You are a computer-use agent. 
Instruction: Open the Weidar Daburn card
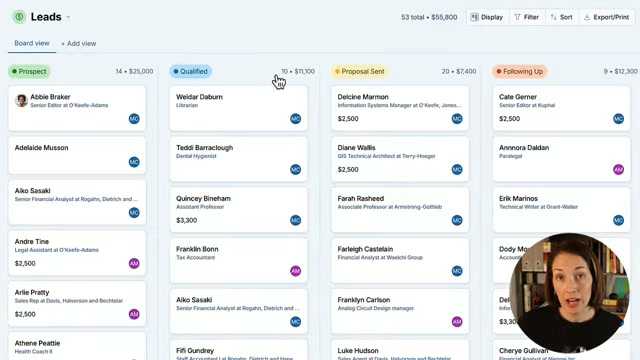pyautogui.click(x=238, y=108)
